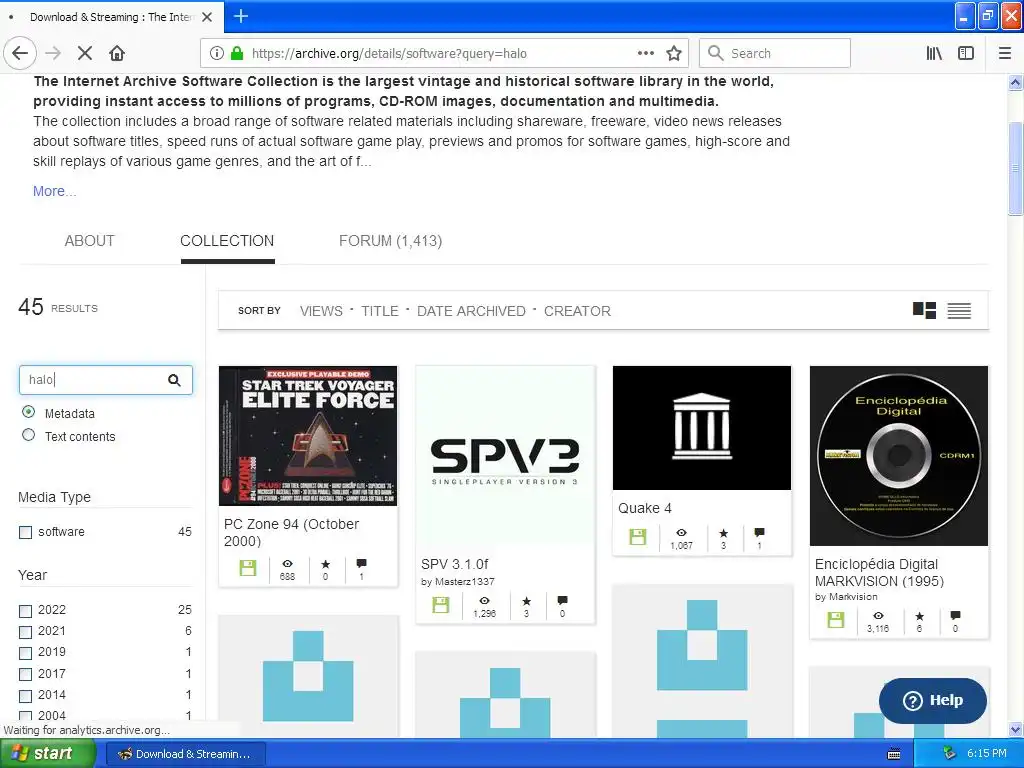This screenshot has height=768, width=1024.
Task: Open the page actions three-dot menu
Action: [x=645, y=54]
